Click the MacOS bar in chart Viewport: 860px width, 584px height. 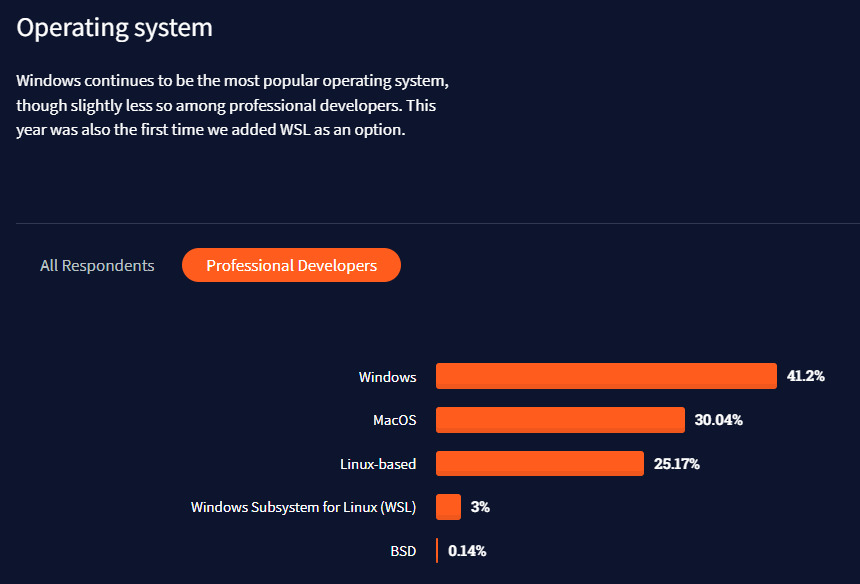click(x=560, y=419)
